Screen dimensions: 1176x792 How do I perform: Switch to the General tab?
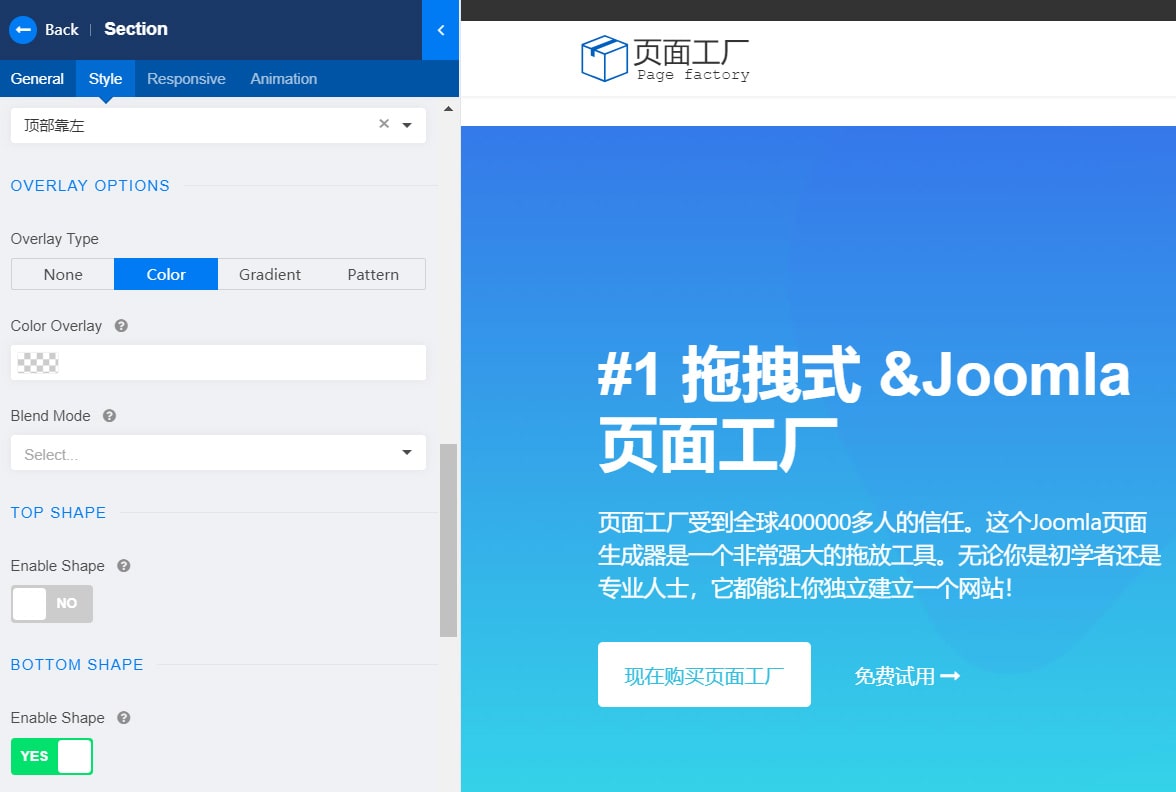(x=38, y=79)
